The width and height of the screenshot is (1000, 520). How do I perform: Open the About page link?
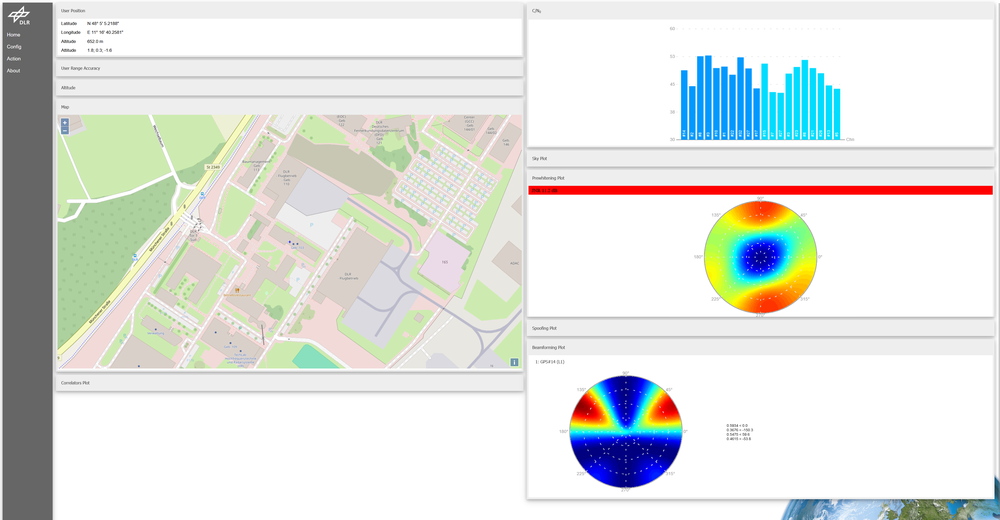[x=13, y=71]
